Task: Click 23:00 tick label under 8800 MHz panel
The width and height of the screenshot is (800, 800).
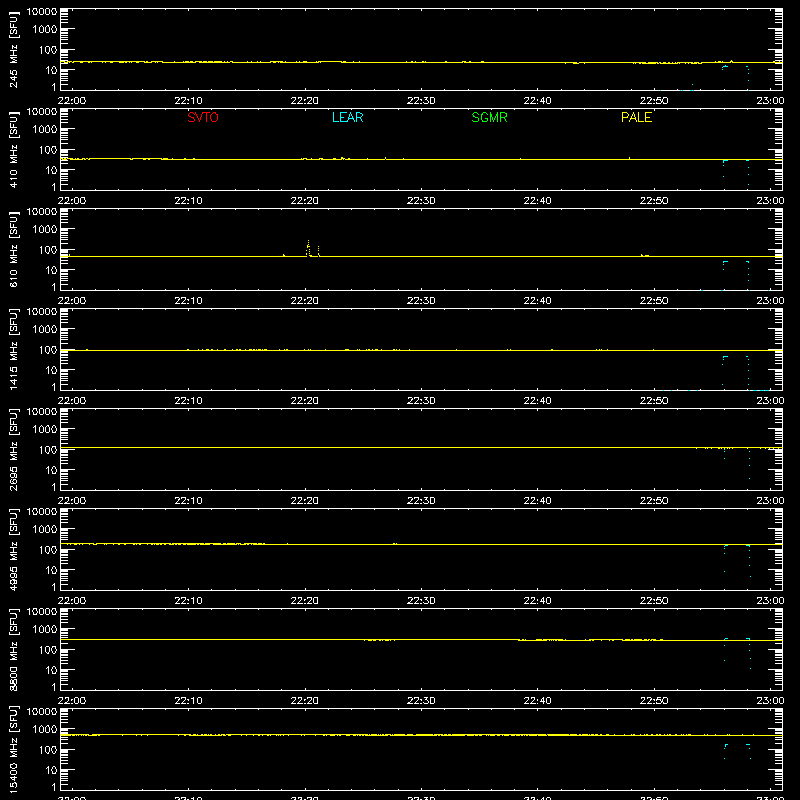Action: pyautogui.click(x=770, y=701)
